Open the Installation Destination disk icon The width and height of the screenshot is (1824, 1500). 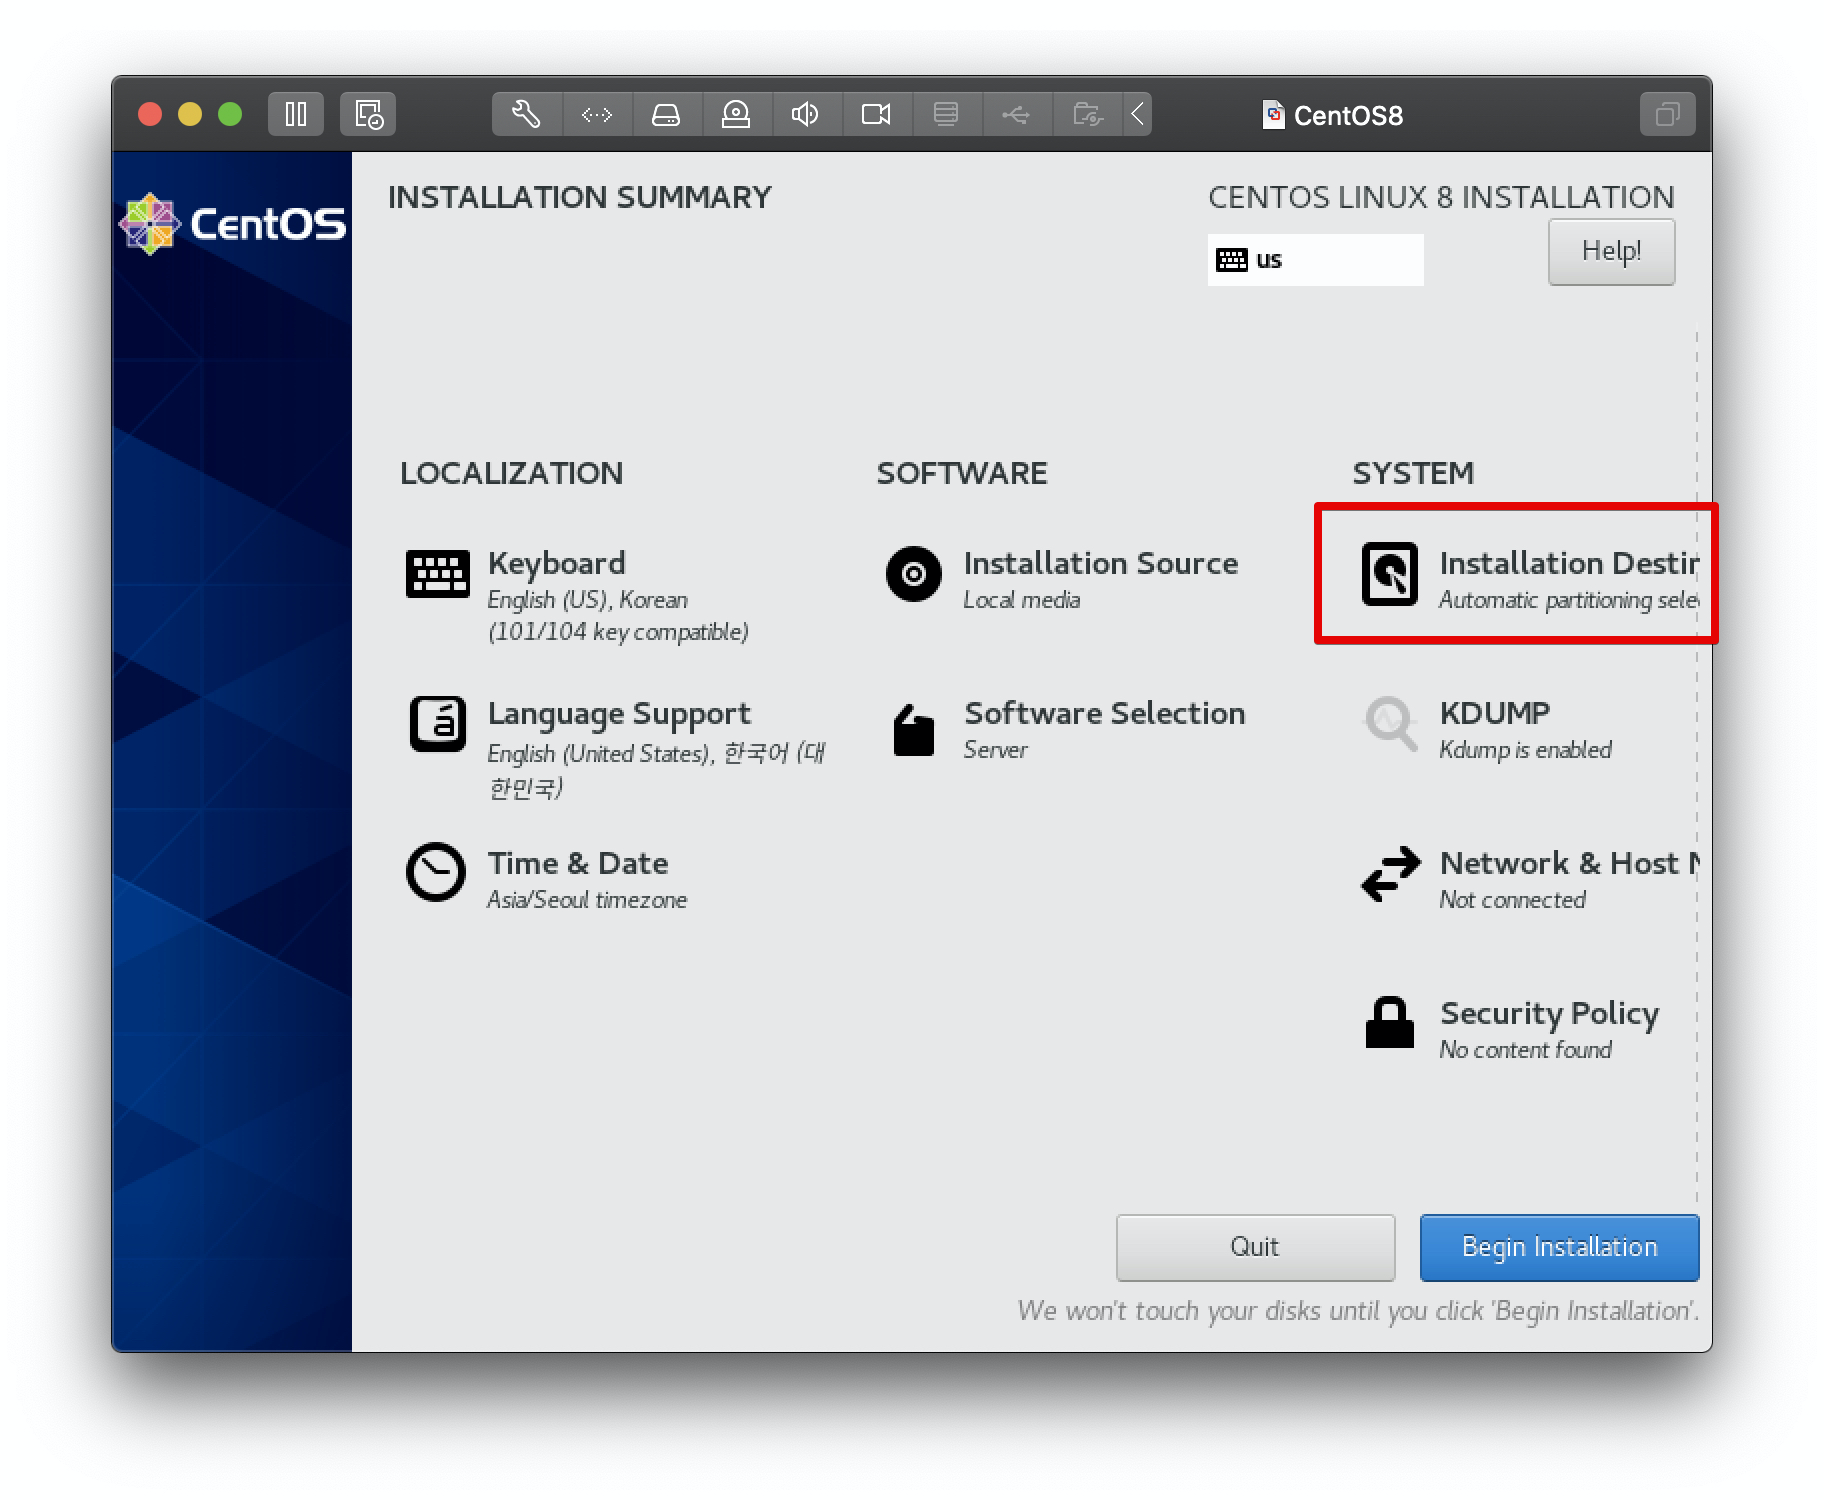(x=1390, y=574)
